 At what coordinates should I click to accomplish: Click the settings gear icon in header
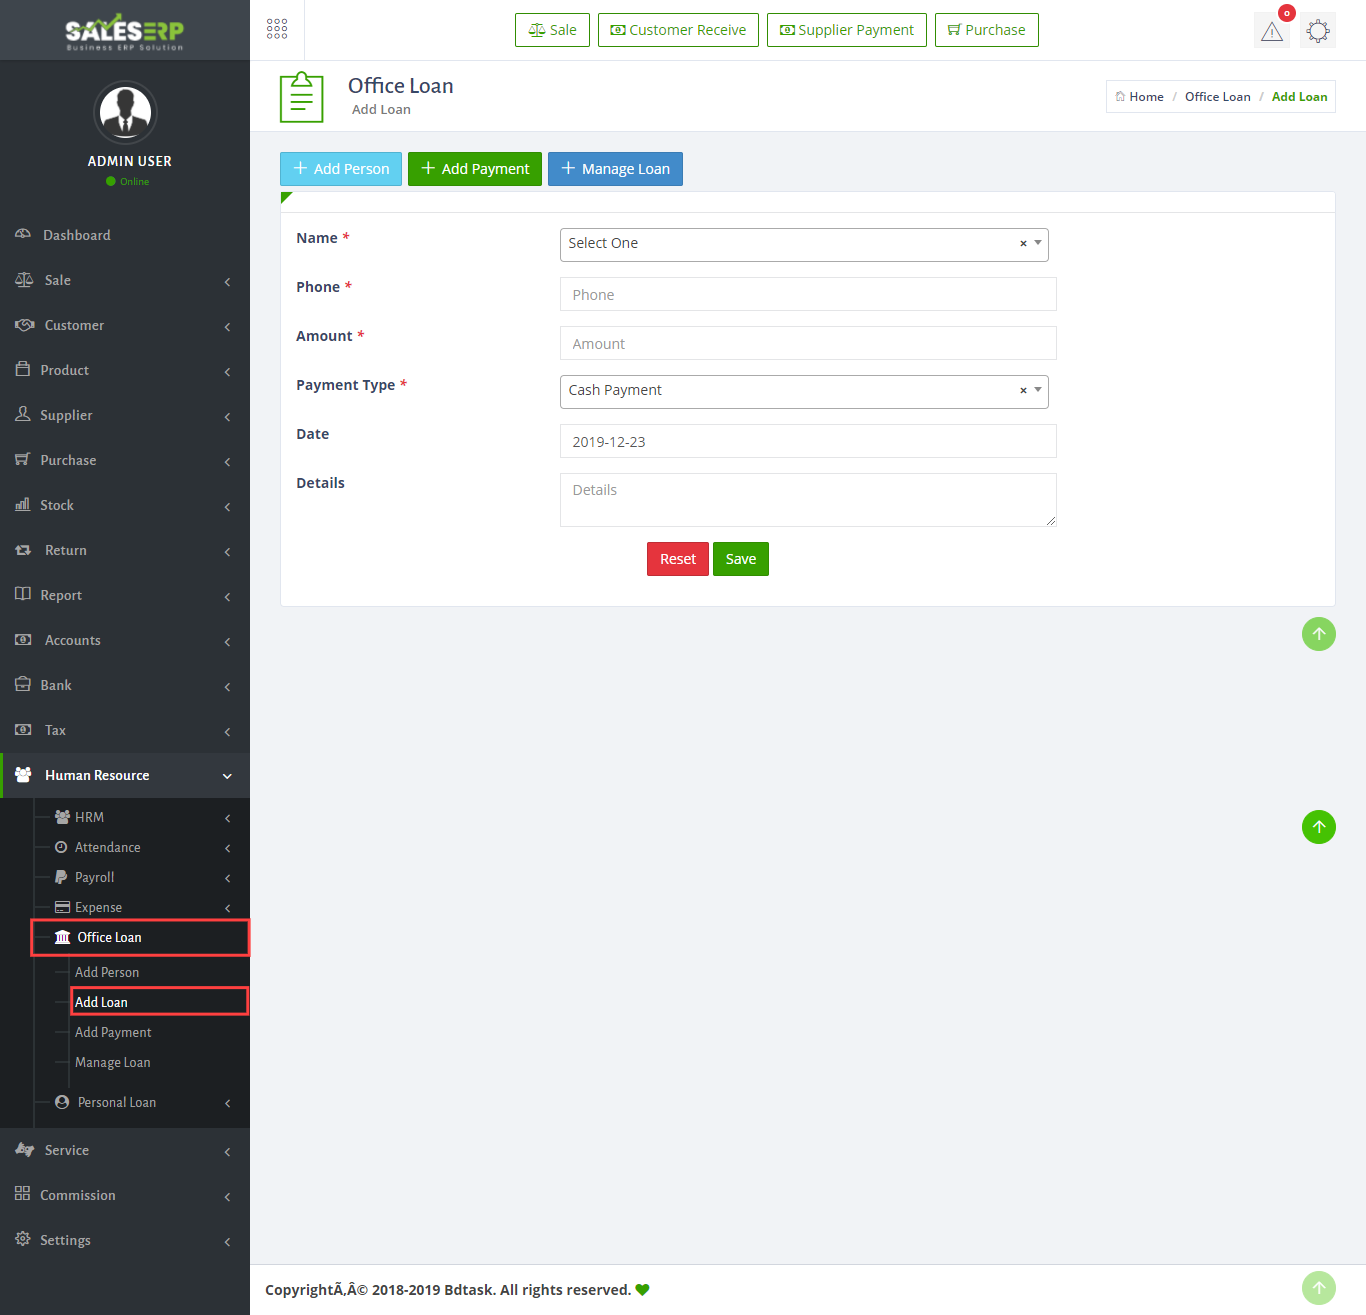[x=1318, y=31]
